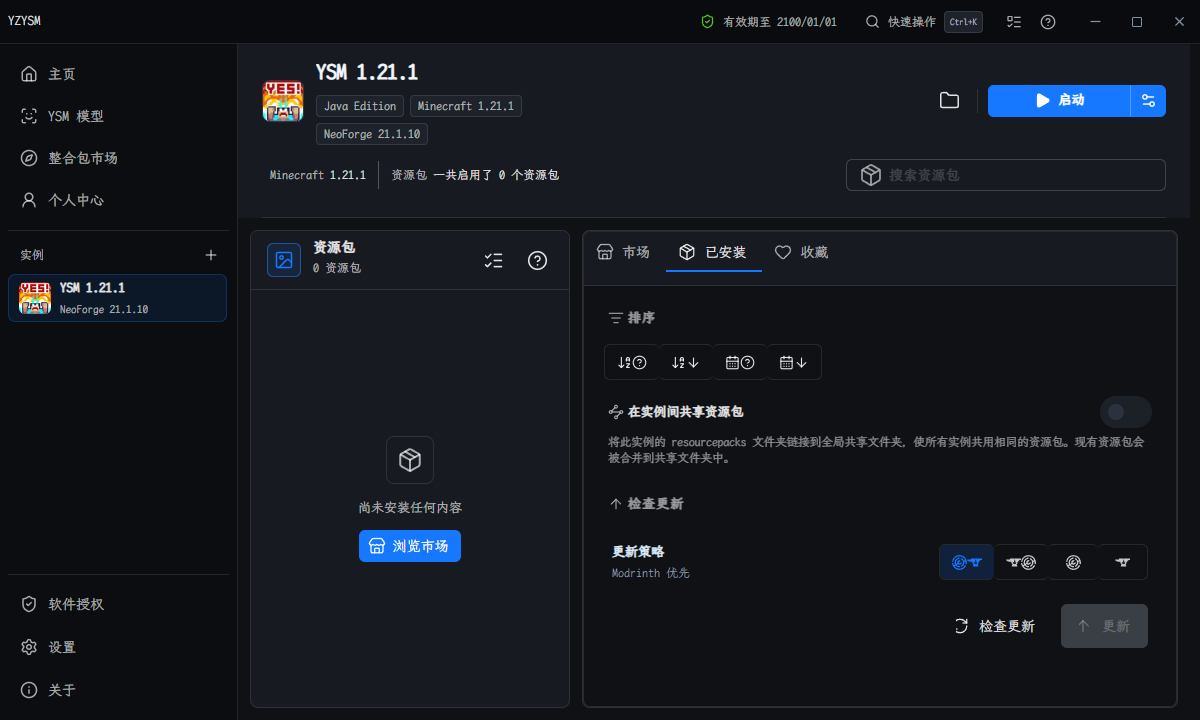The height and width of the screenshot is (720, 1200).
Task: Open the 主页 home page in sidebar
Action: [118, 74]
